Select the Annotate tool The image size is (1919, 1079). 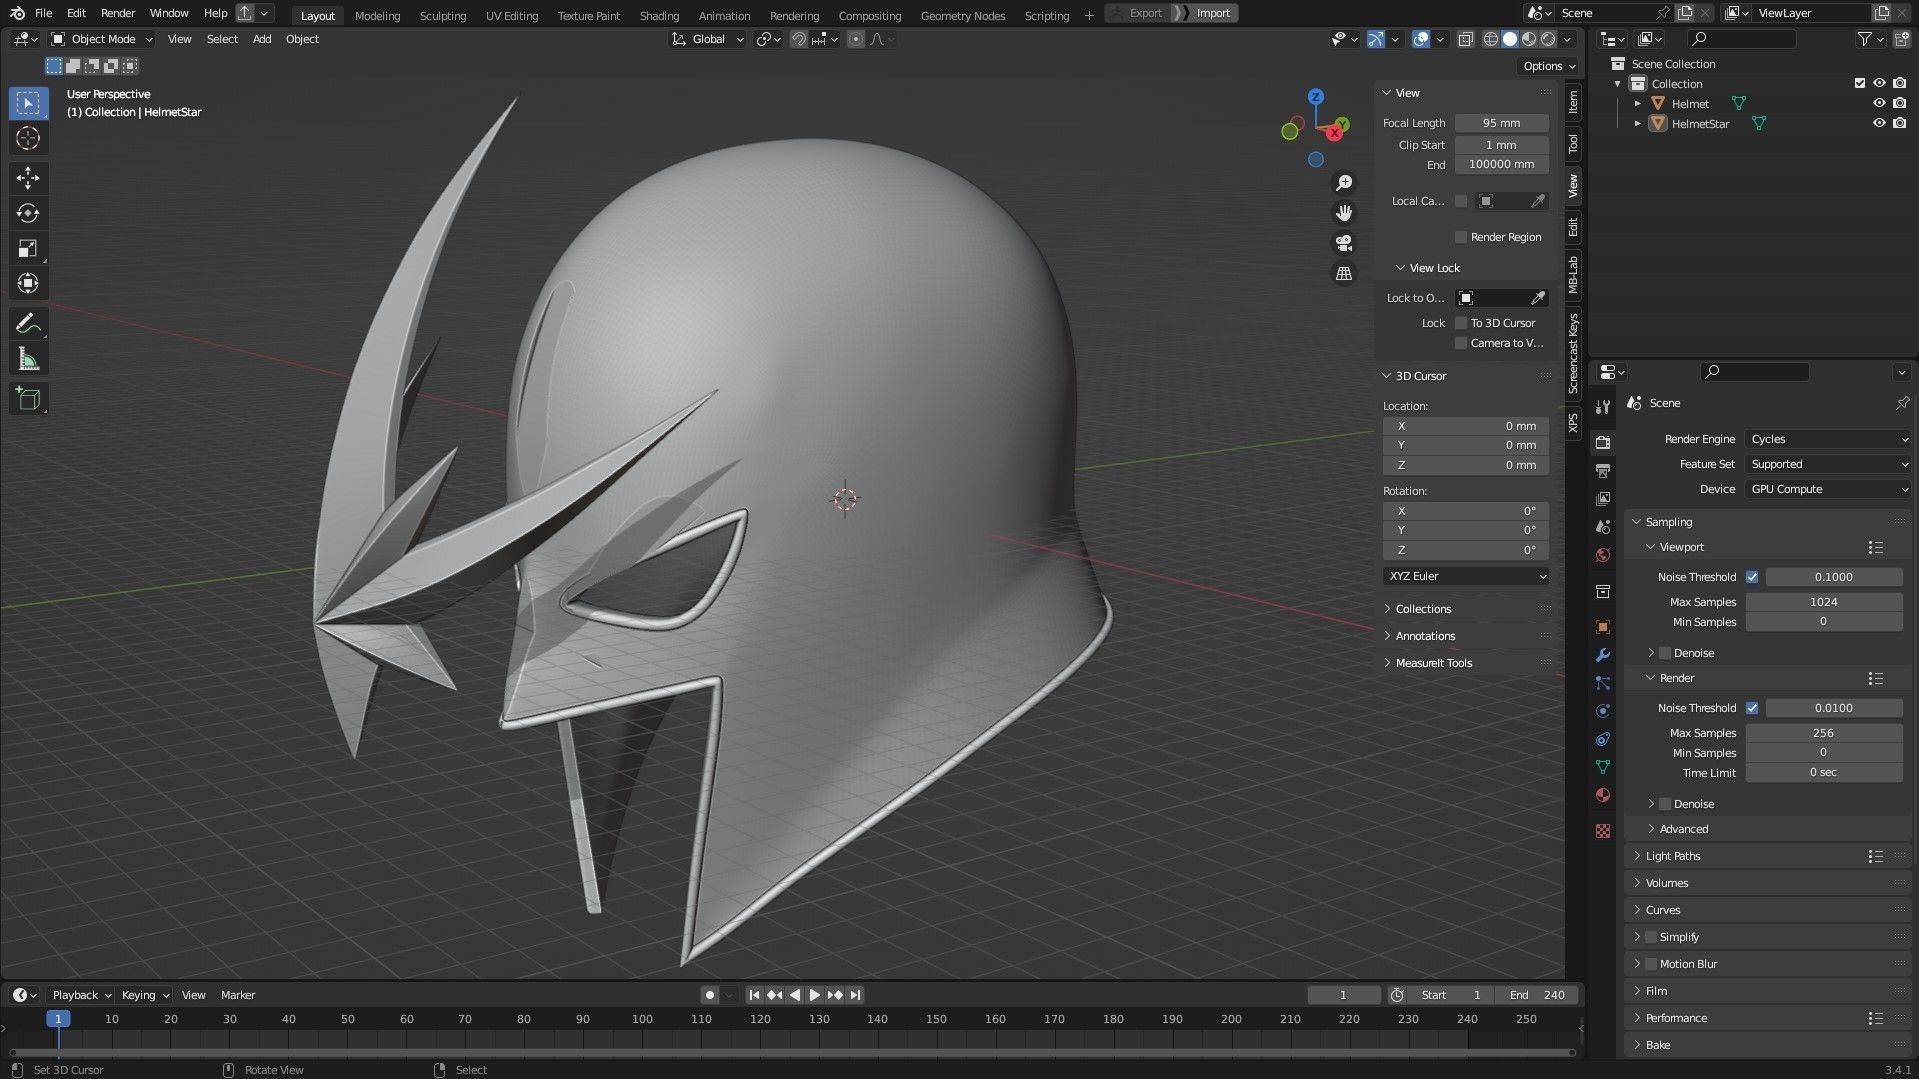click(x=28, y=323)
